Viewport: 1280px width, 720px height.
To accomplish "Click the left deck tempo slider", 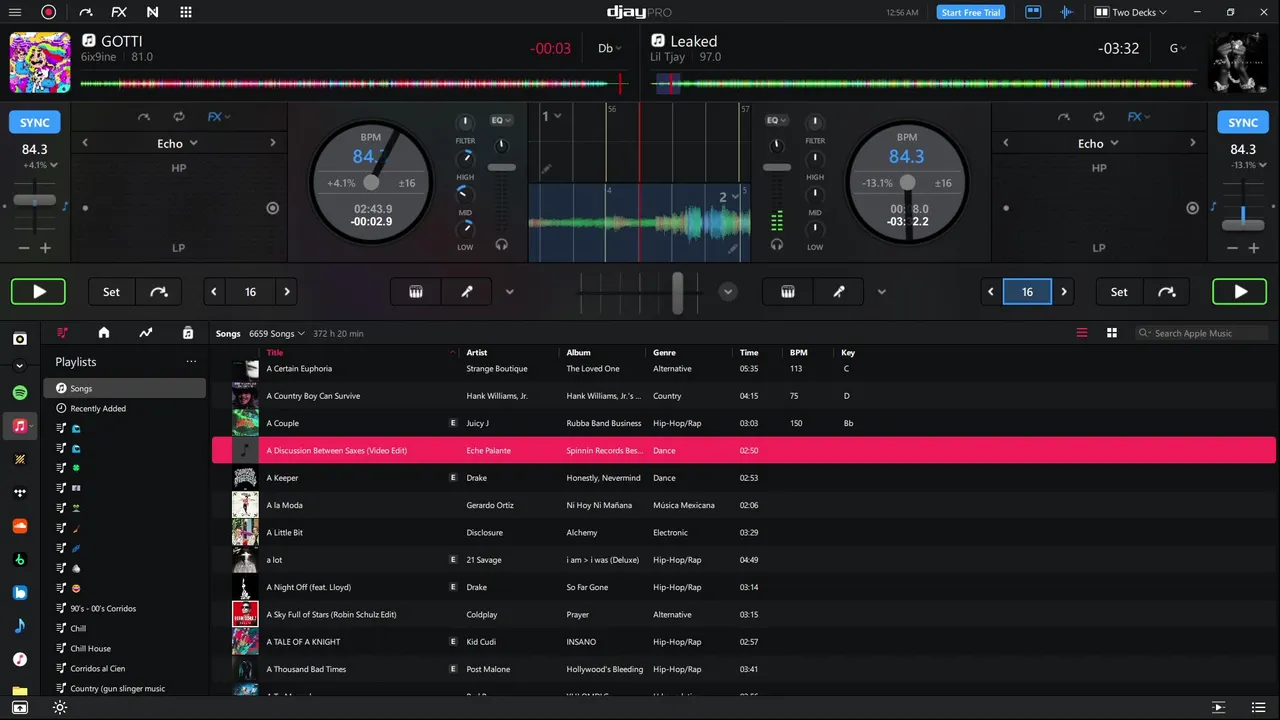I will pyautogui.click(x=35, y=201).
